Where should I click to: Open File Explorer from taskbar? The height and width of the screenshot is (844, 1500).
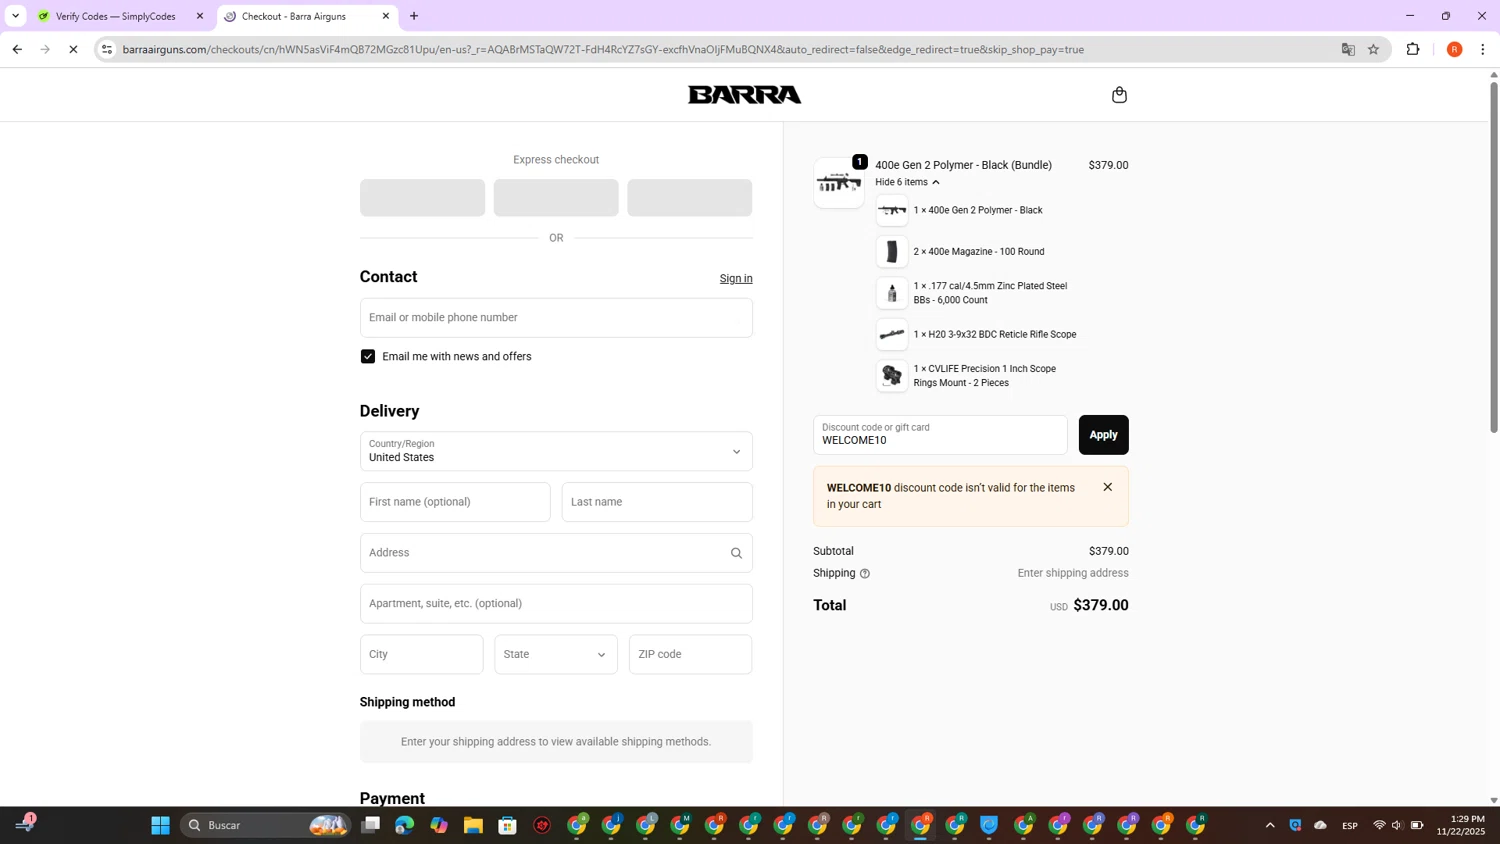pos(473,825)
